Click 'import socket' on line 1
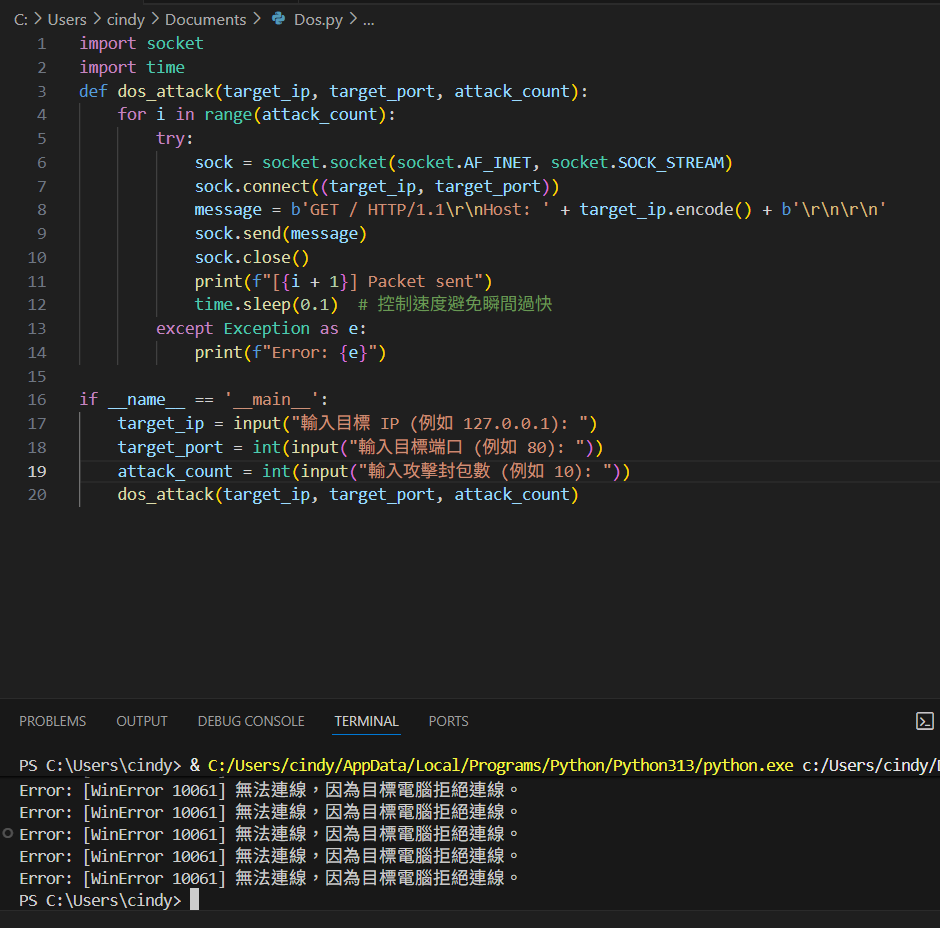The width and height of the screenshot is (940, 928). pos(141,44)
